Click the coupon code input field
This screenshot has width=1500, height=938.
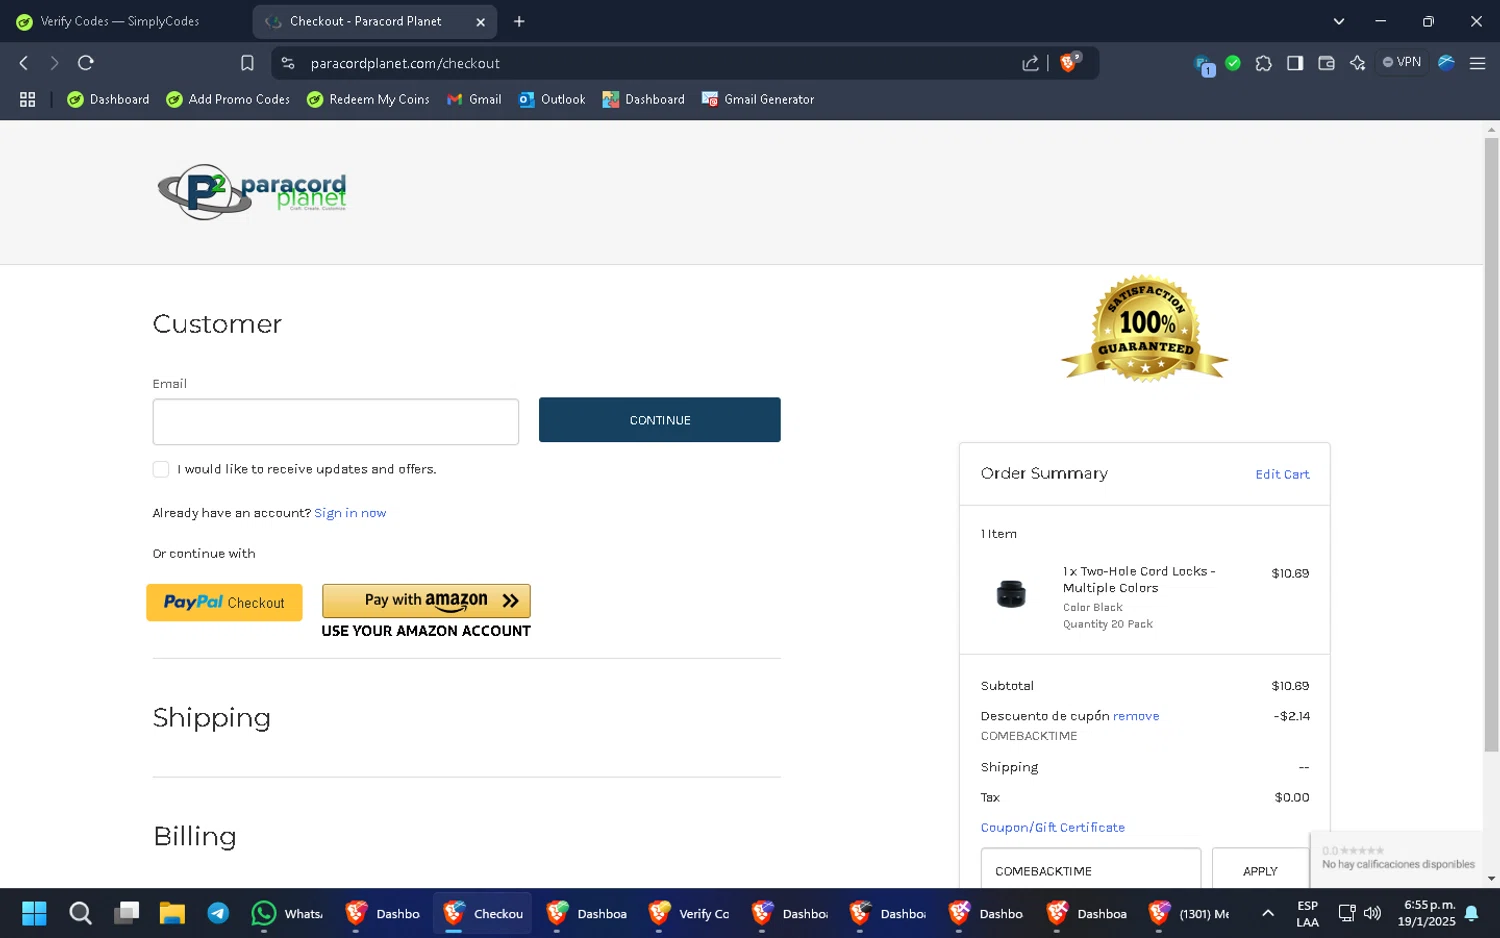(1090, 868)
